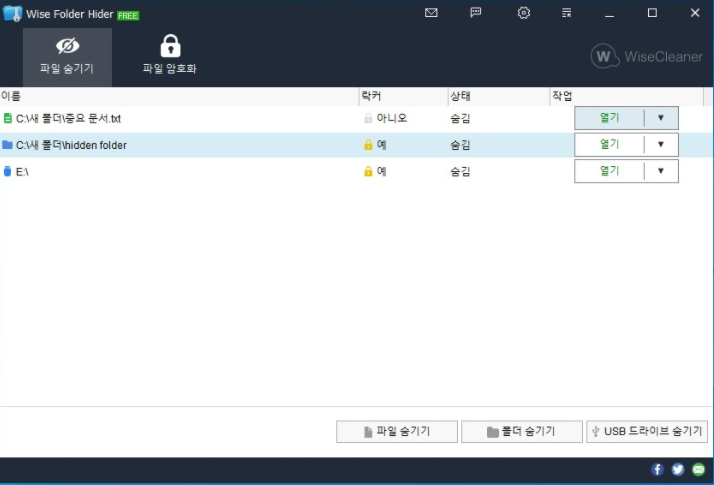Open the mail icon in title bar

[x=431, y=13]
